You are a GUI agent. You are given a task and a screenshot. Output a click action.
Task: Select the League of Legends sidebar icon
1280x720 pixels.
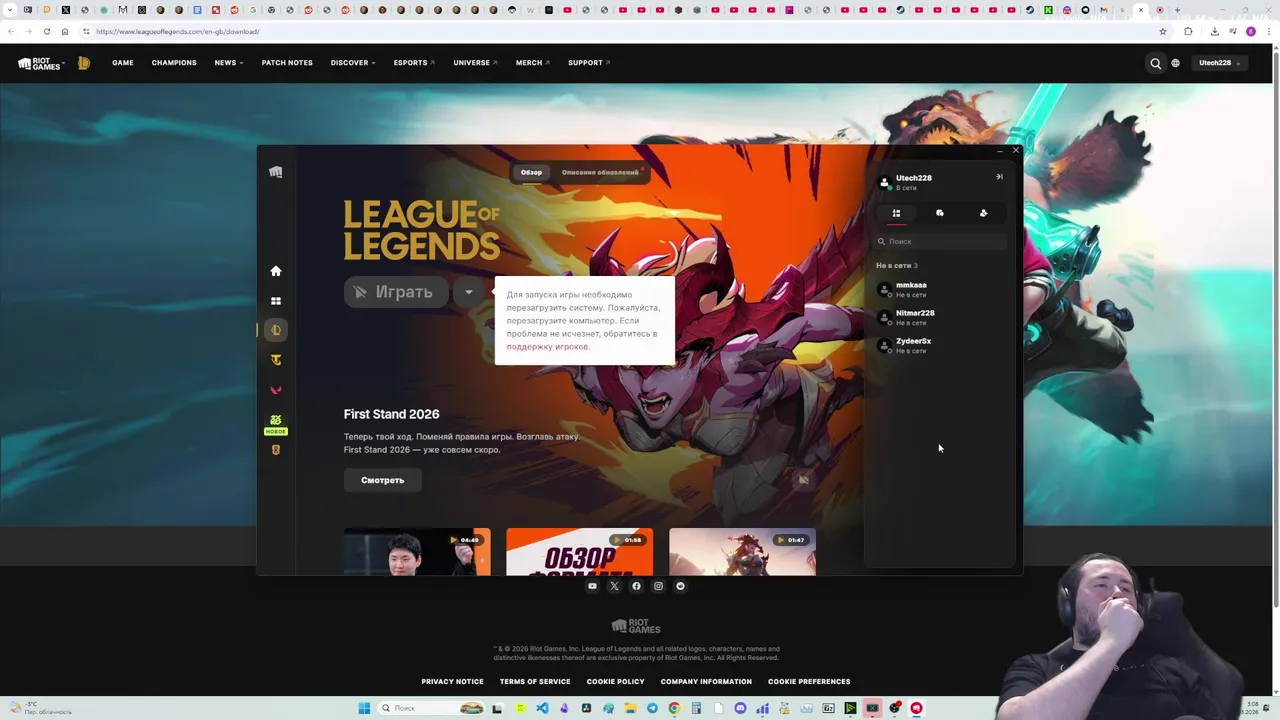[x=276, y=330]
